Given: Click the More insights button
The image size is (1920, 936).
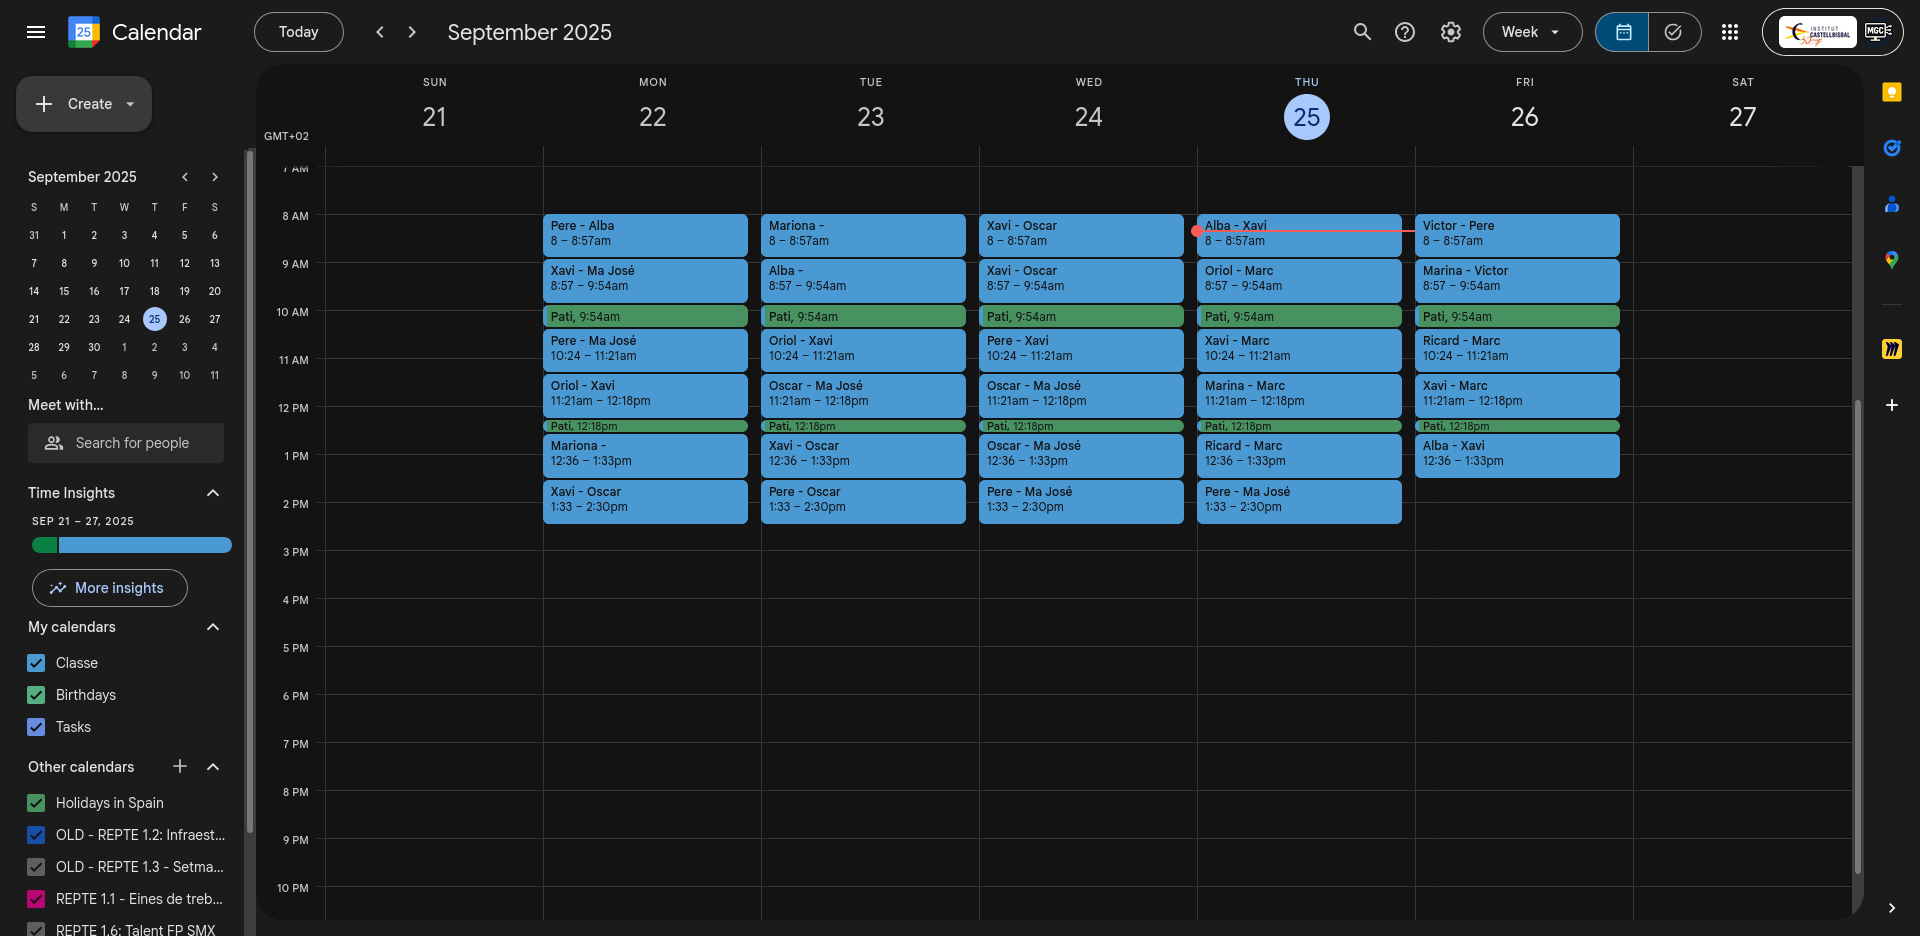Looking at the screenshot, I should coord(110,588).
